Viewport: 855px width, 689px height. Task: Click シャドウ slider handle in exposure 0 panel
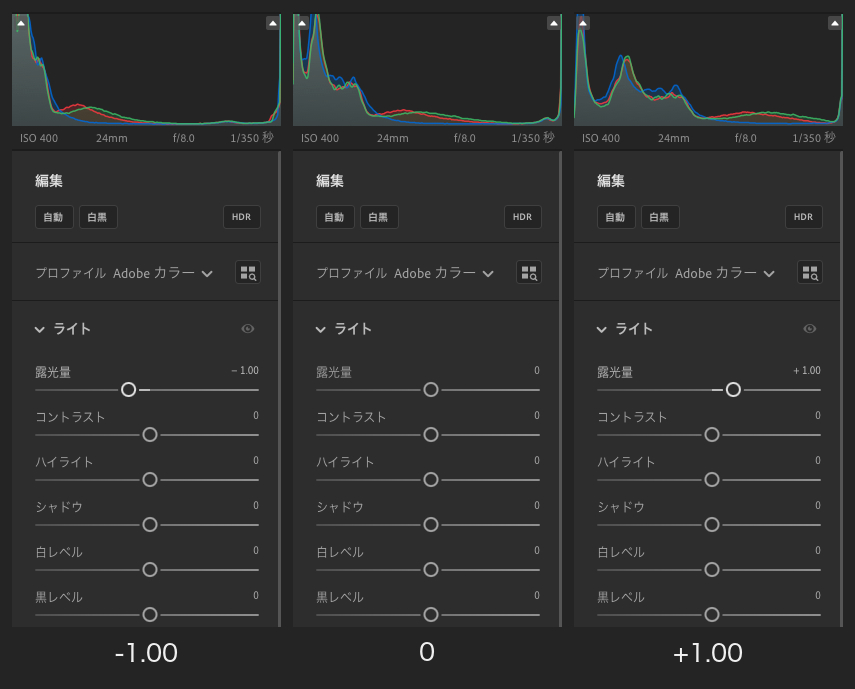[431, 524]
